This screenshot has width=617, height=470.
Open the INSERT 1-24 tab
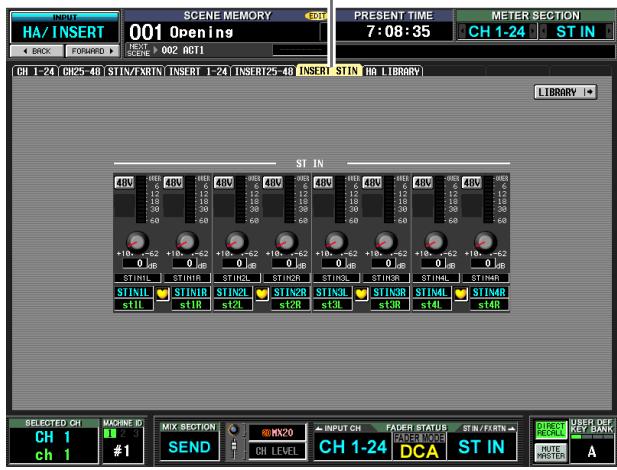(x=198, y=71)
